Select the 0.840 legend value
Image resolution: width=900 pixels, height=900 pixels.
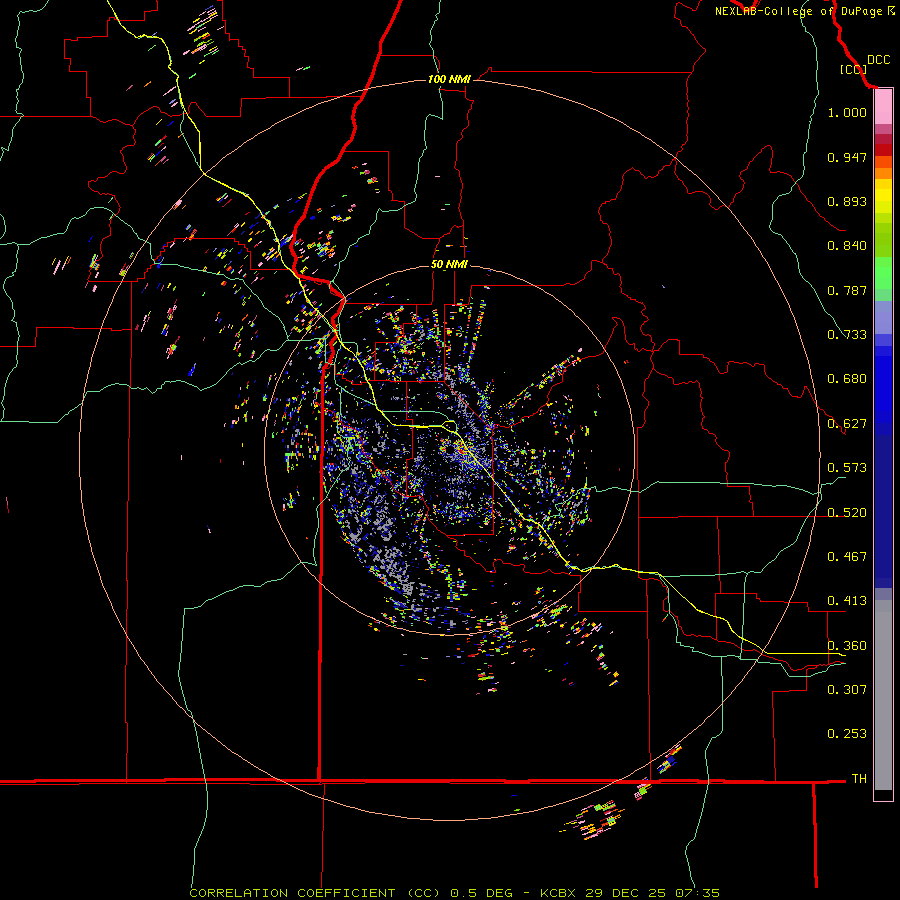coord(847,246)
